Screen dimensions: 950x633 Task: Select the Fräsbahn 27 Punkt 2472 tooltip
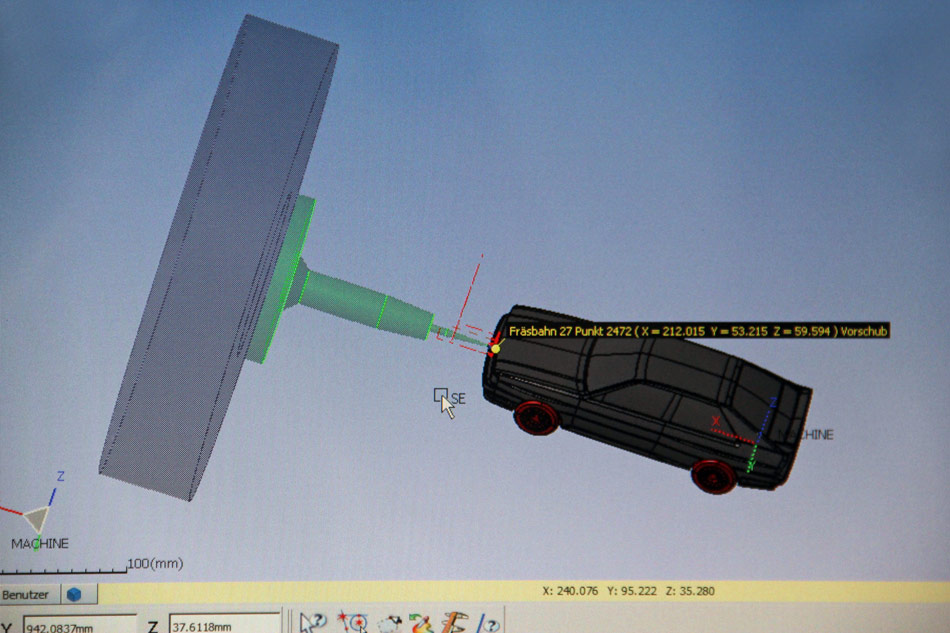tap(699, 331)
